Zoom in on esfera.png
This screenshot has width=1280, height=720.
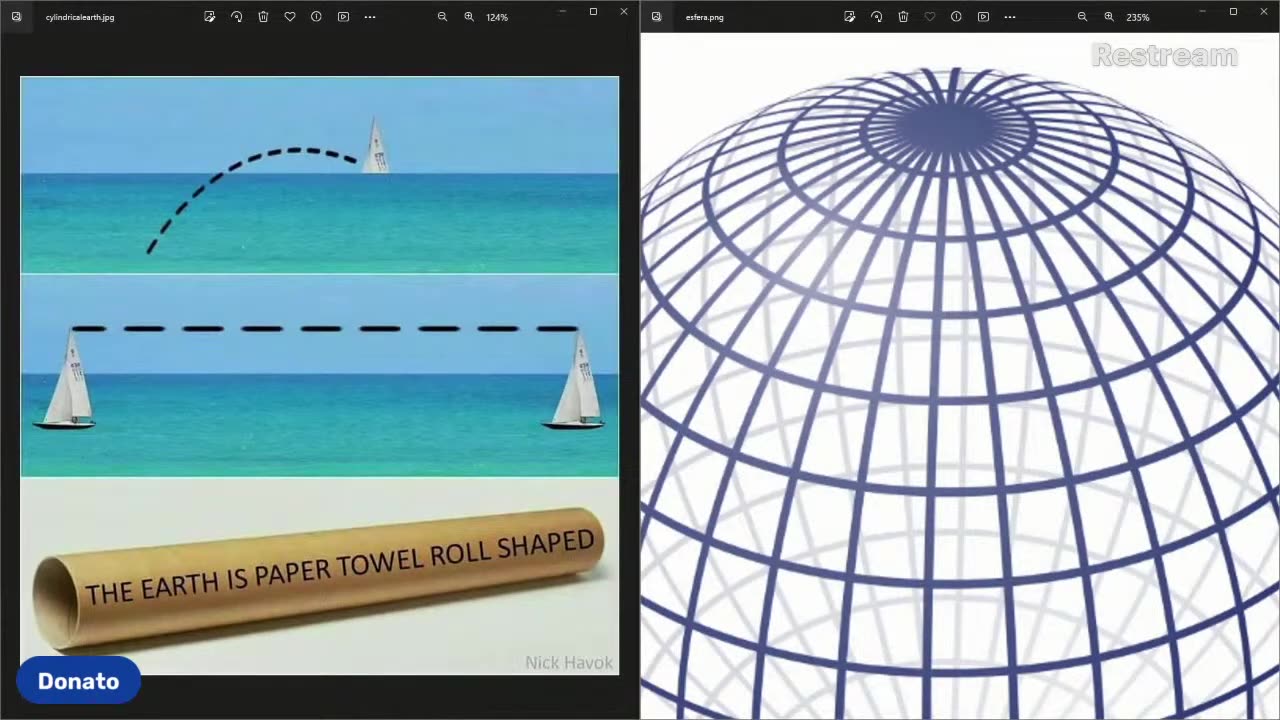1109,17
